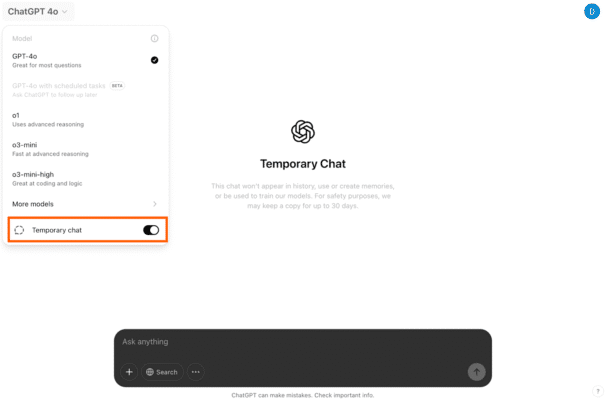Open the three-dots more tools button
Viewport: 605px width, 400px height.
point(196,372)
